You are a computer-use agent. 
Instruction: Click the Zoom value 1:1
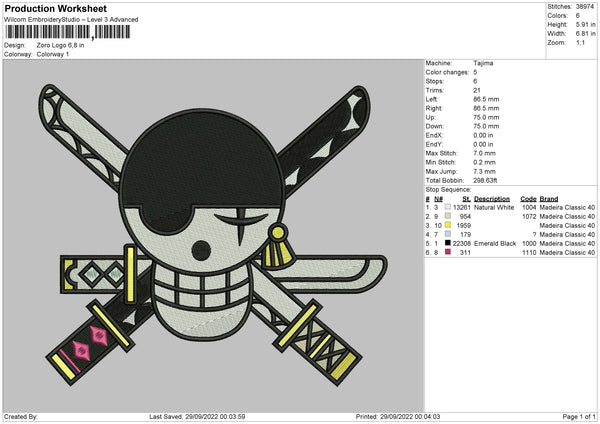pos(580,42)
